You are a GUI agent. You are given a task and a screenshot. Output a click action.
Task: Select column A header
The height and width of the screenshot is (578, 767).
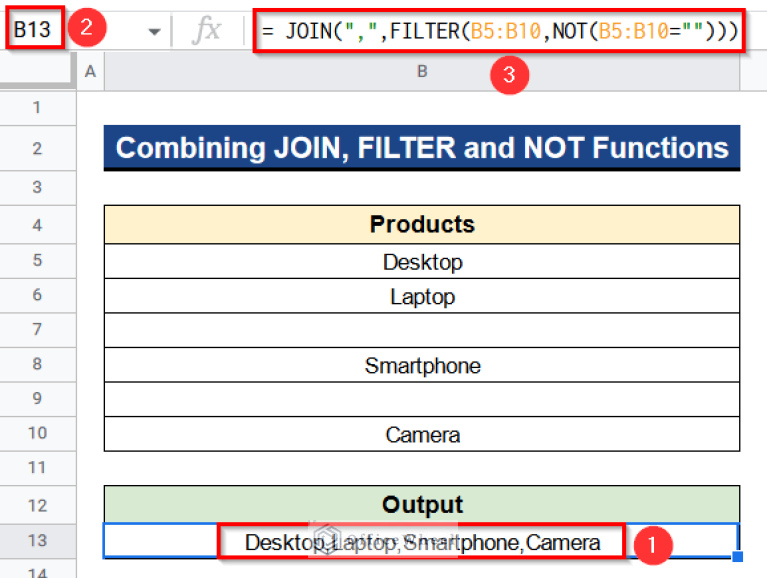pyautogui.click(x=91, y=71)
